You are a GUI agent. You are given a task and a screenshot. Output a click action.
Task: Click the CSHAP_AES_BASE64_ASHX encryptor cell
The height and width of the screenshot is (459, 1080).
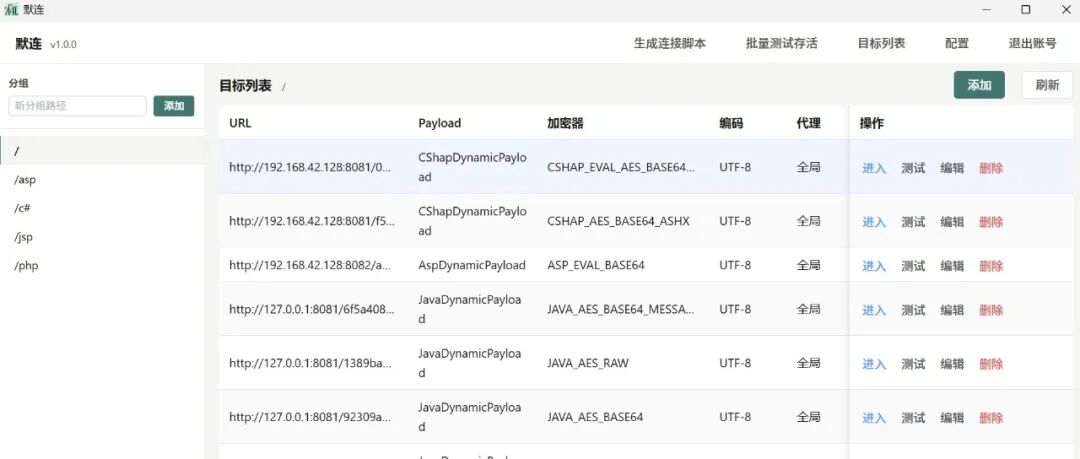tap(619, 221)
